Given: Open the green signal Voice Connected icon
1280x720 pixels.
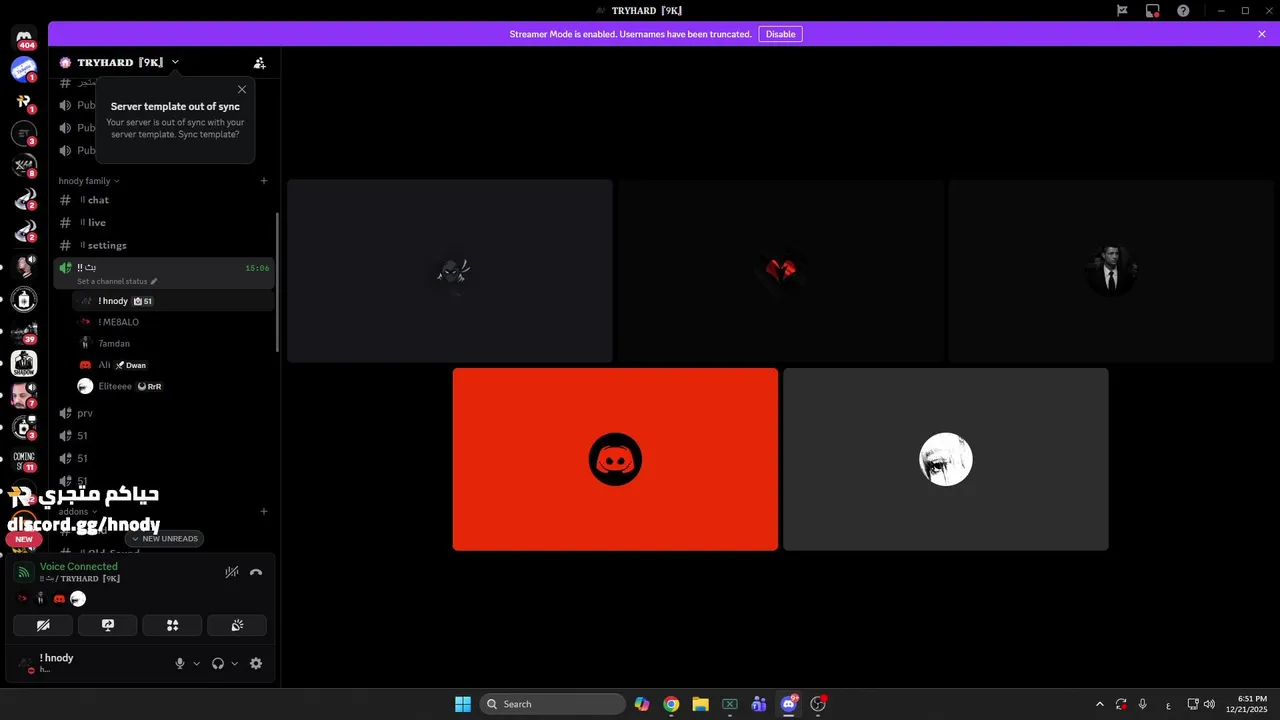Looking at the screenshot, I should tap(24, 573).
